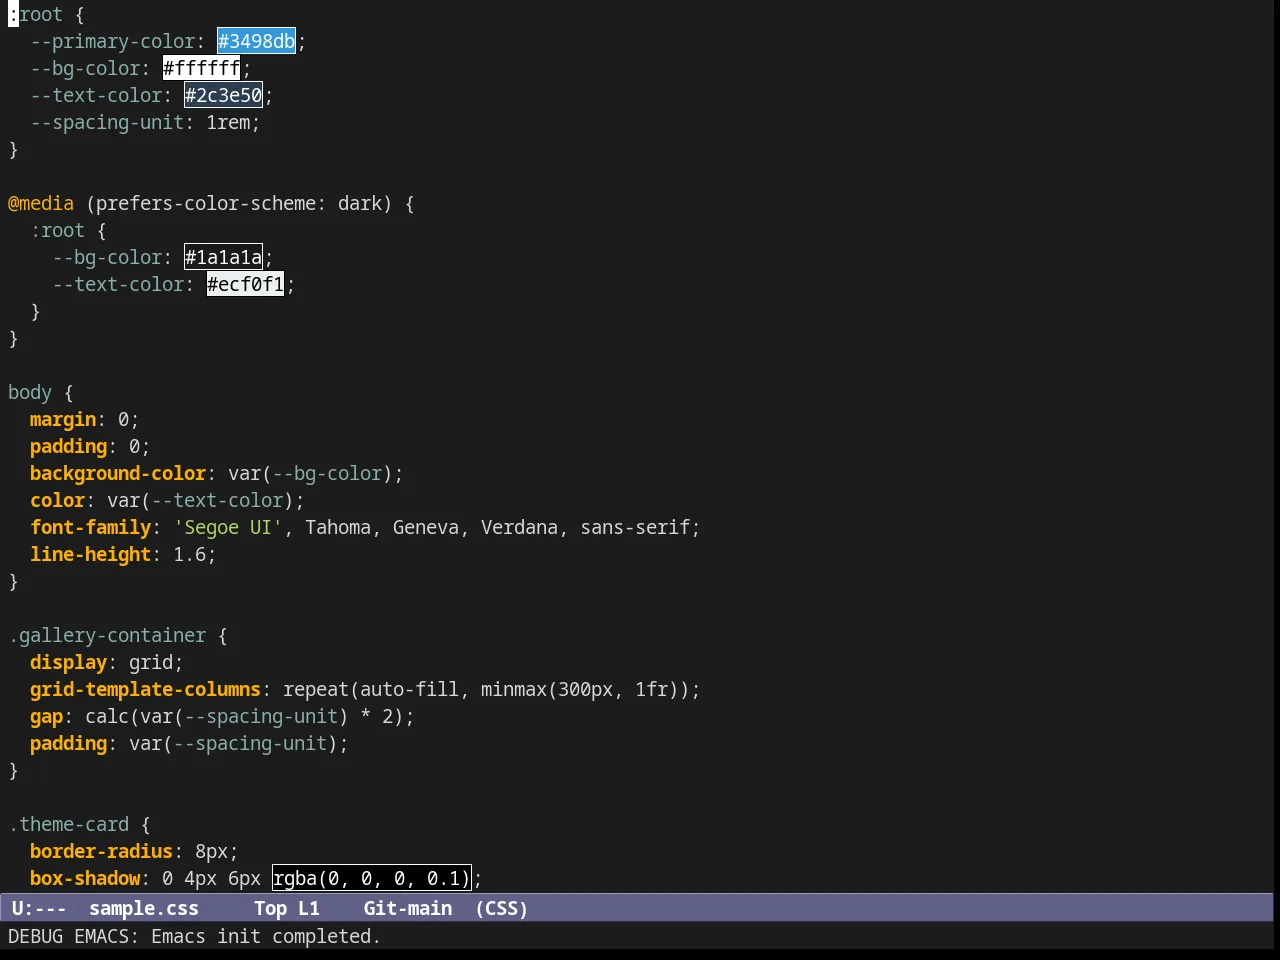
Task: Click var(--text-color) value
Action: (x=200, y=500)
